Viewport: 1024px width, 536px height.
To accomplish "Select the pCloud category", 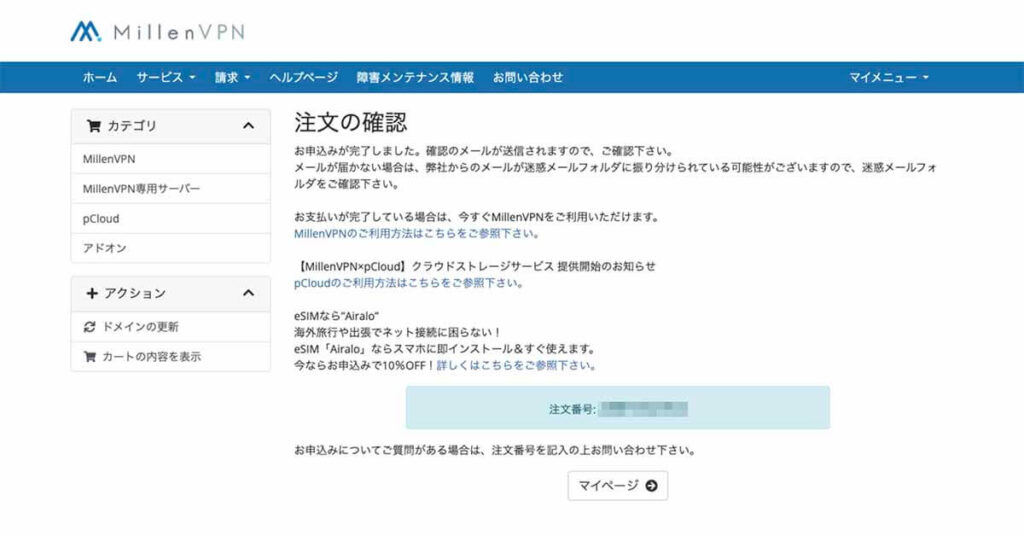I will 170,219.
